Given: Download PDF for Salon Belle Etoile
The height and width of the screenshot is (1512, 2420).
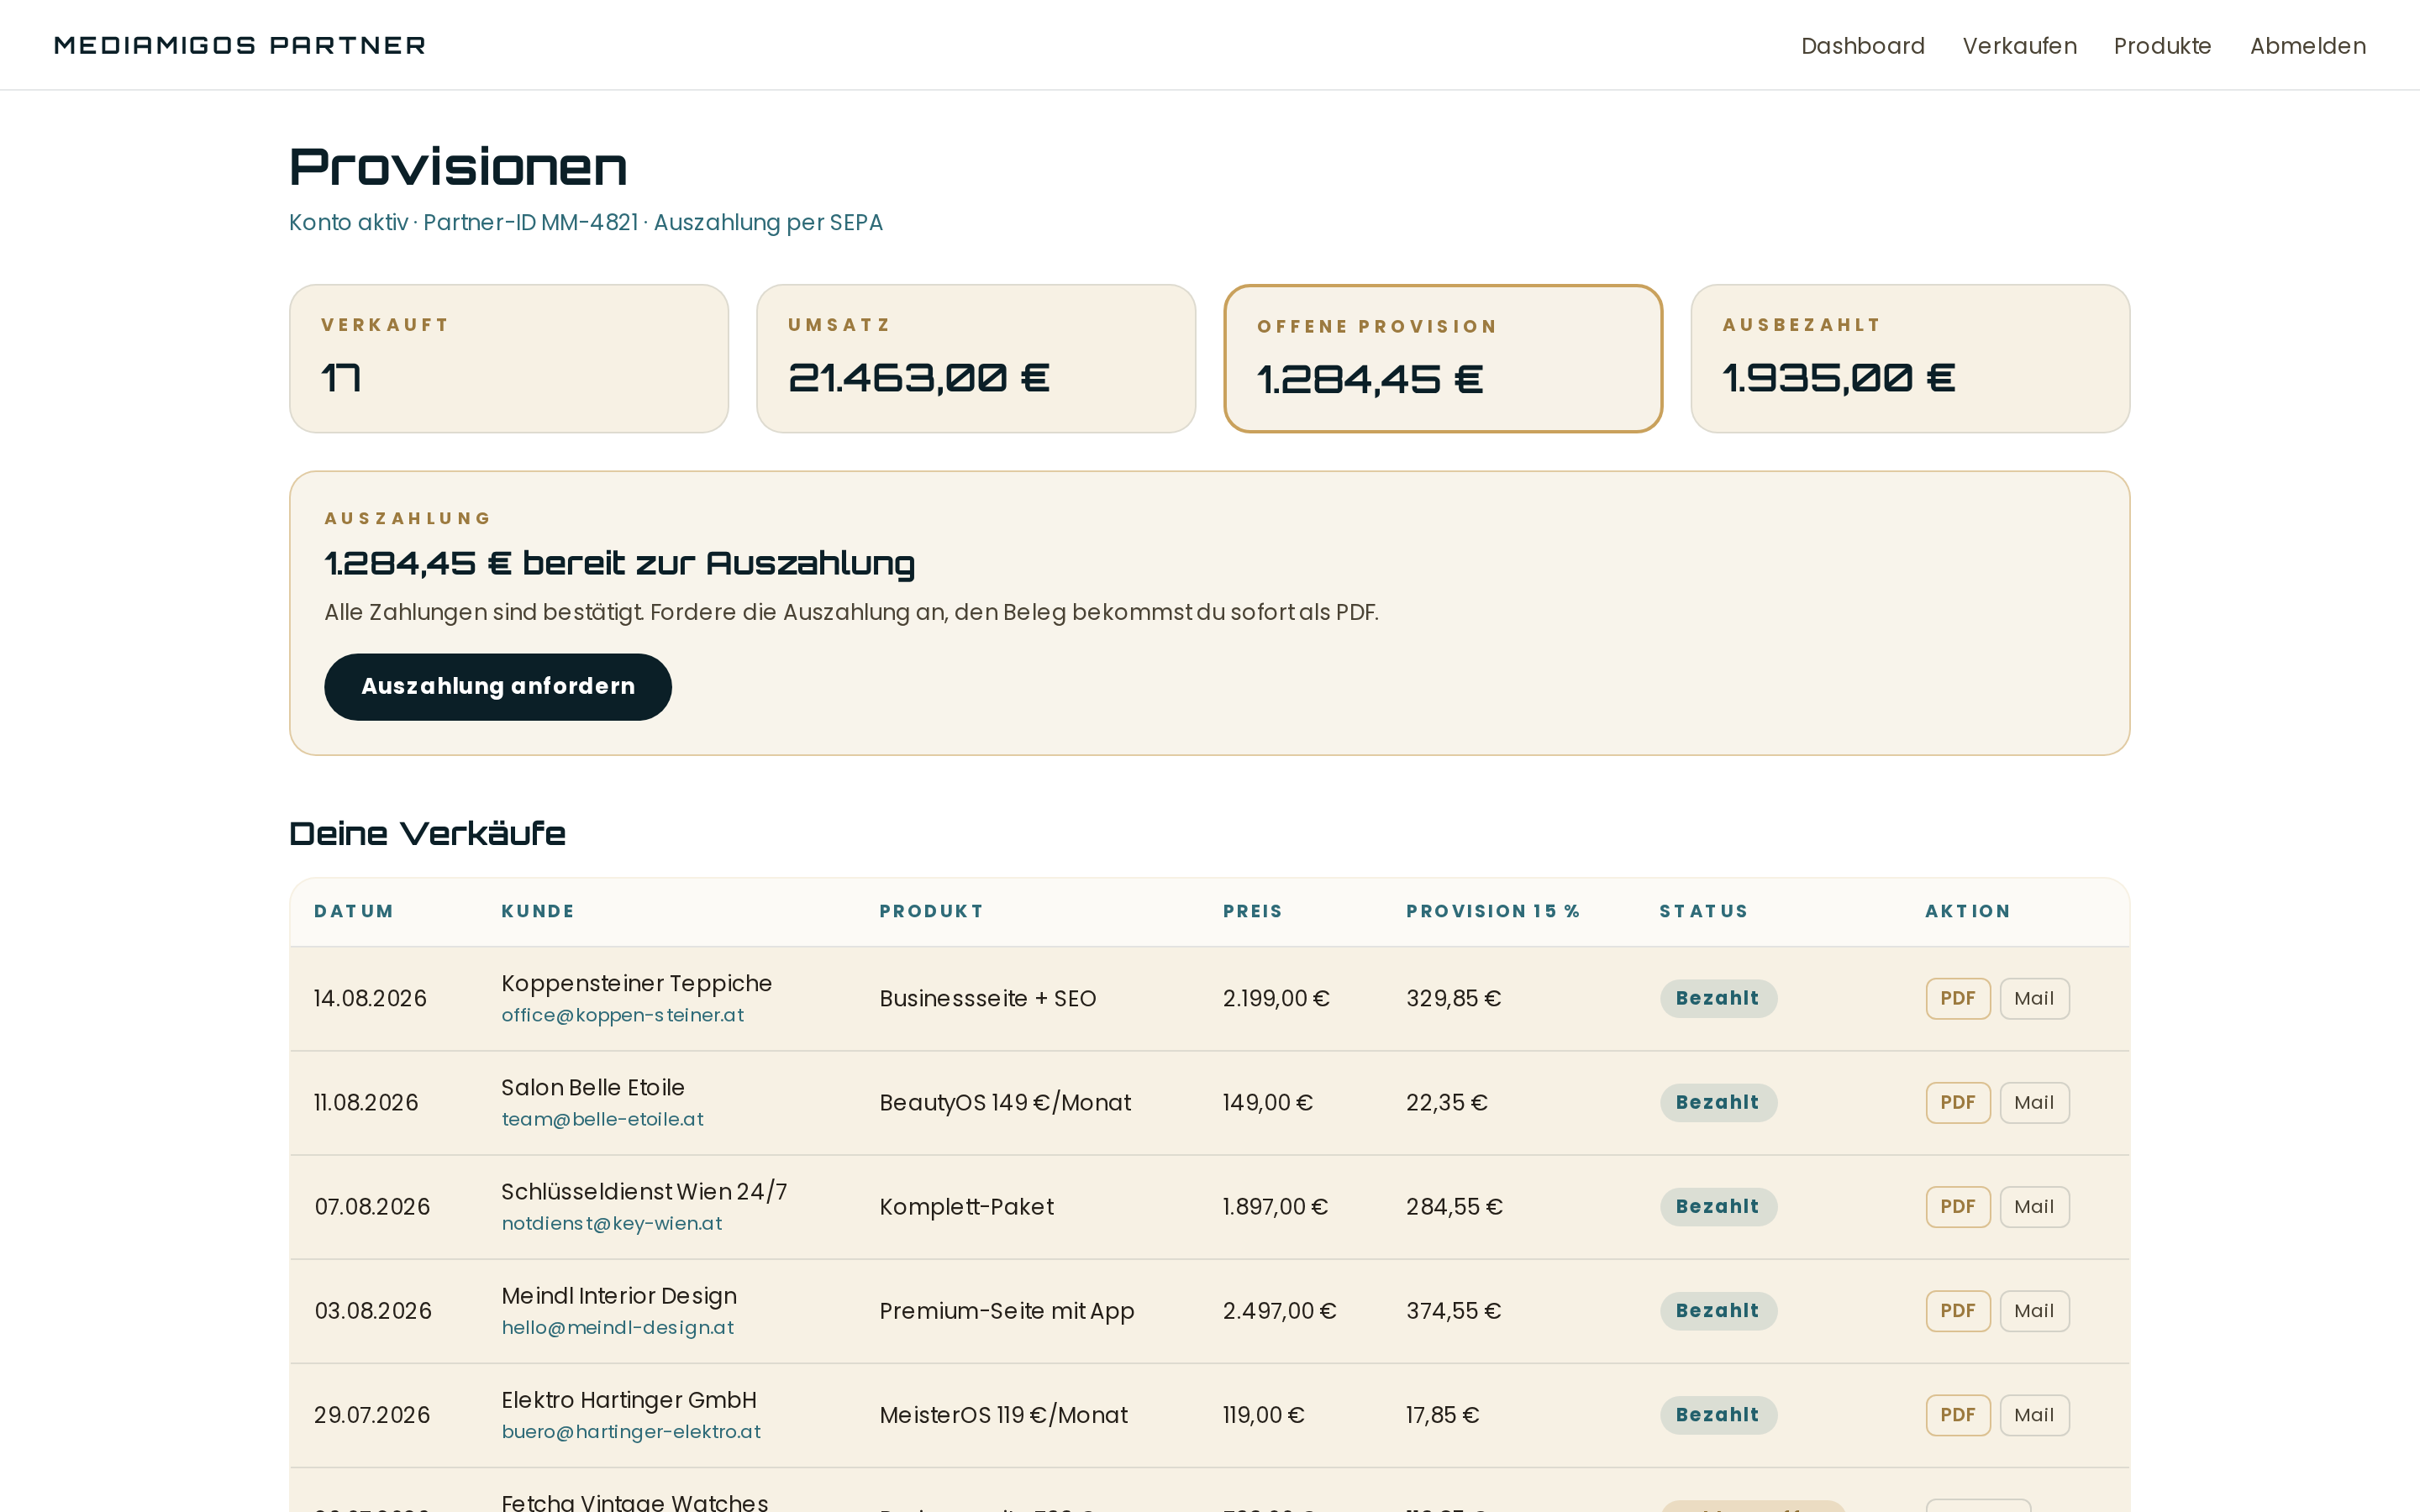Looking at the screenshot, I should [1957, 1102].
